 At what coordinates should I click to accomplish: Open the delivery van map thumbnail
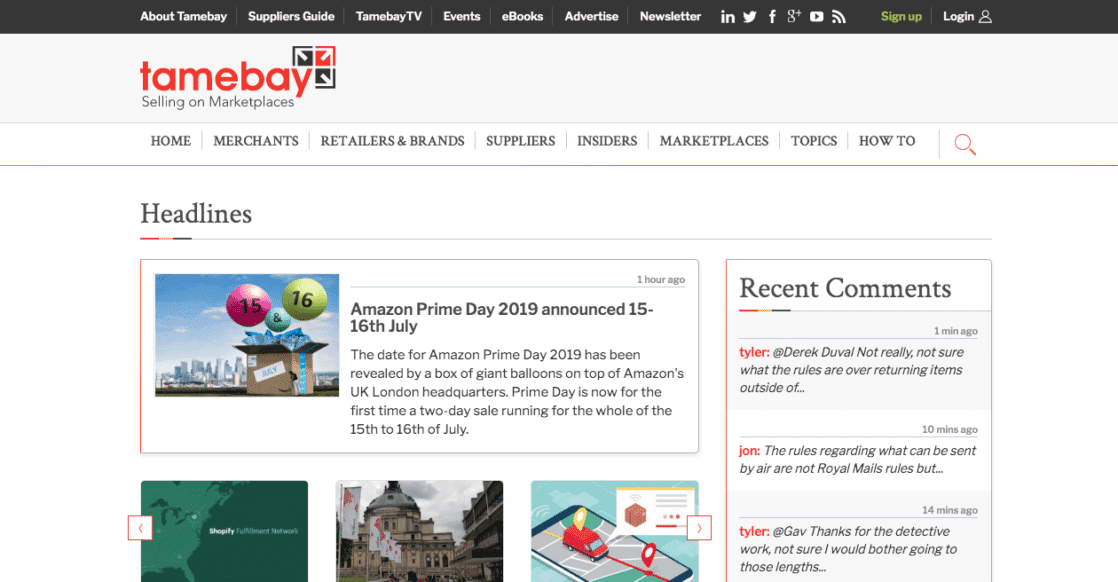tap(615, 531)
